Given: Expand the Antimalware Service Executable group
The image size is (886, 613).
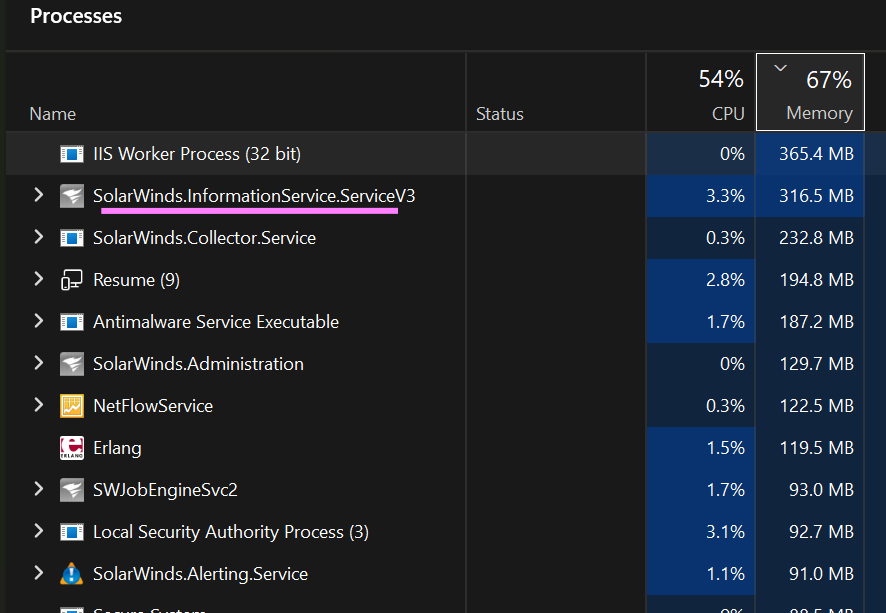Looking at the screenshot, I should 38,321.
